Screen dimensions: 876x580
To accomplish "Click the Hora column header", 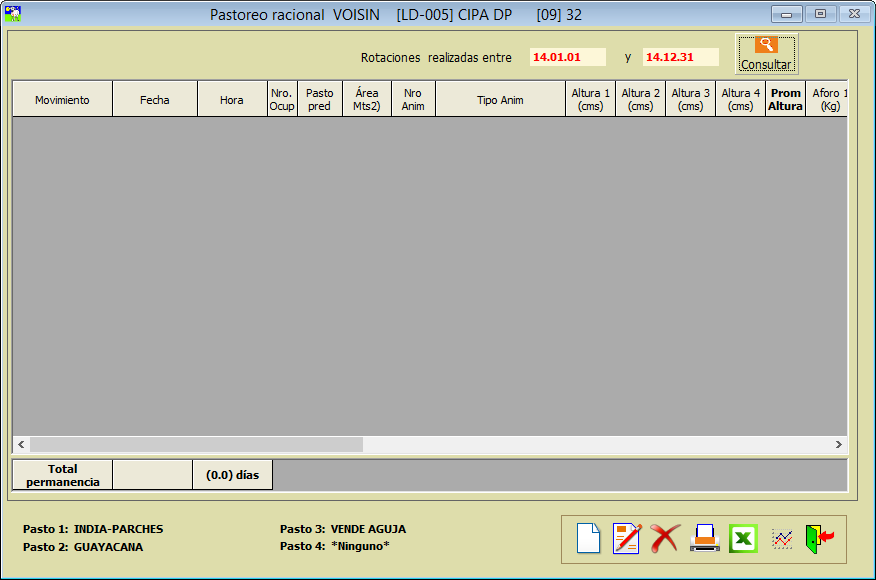I will [232, 100].
